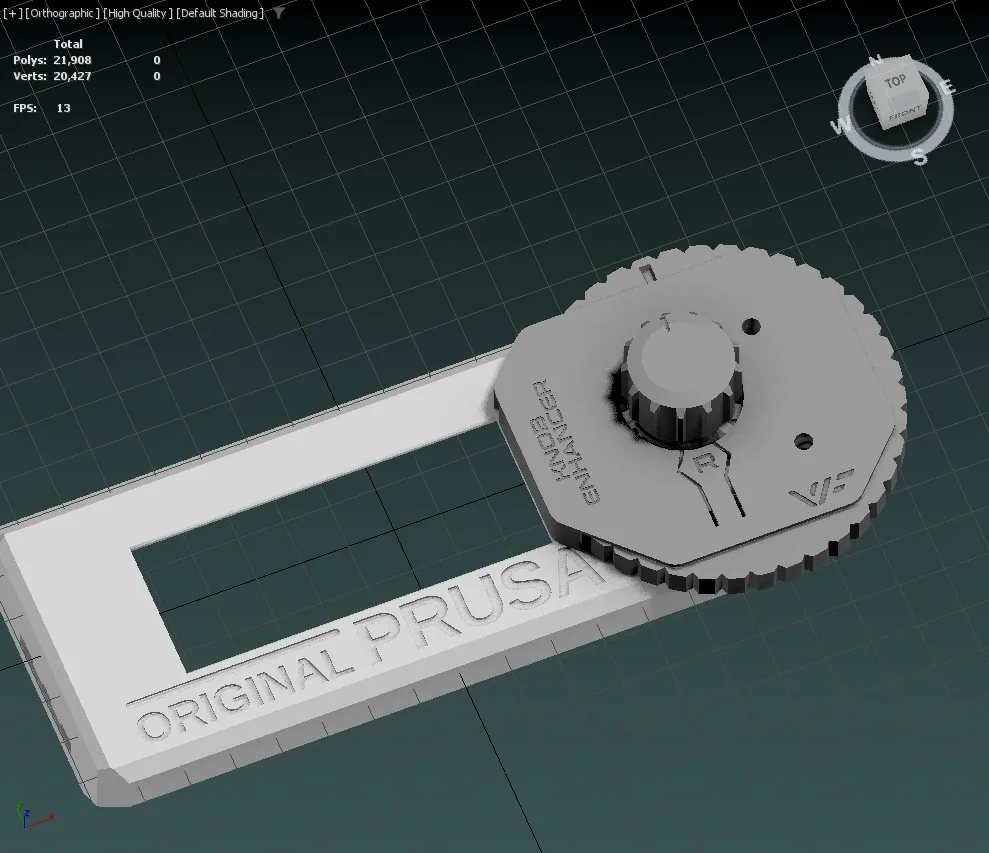989x853 pixels.
Task: Click the S compass point on ViewCube ring
Action: click(920, 156)
